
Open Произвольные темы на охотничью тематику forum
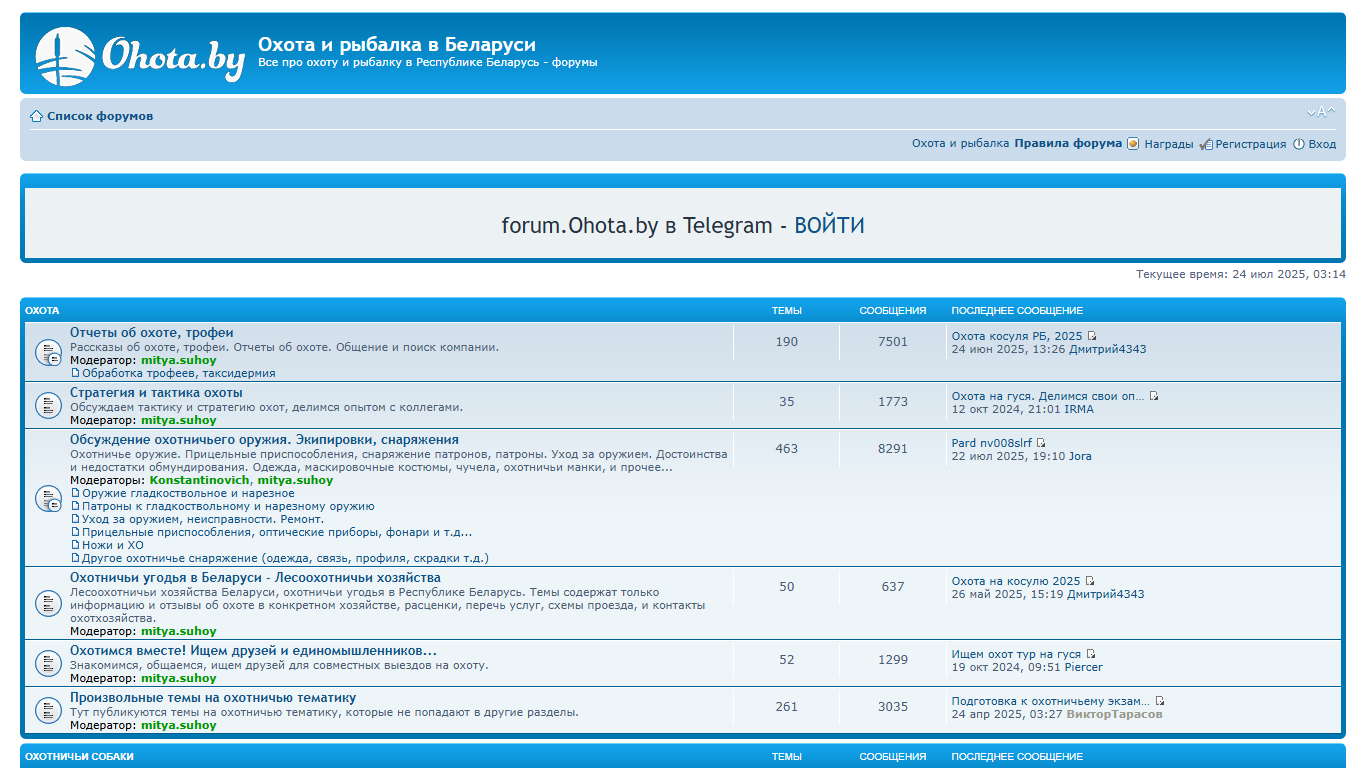tap(213, 698)
